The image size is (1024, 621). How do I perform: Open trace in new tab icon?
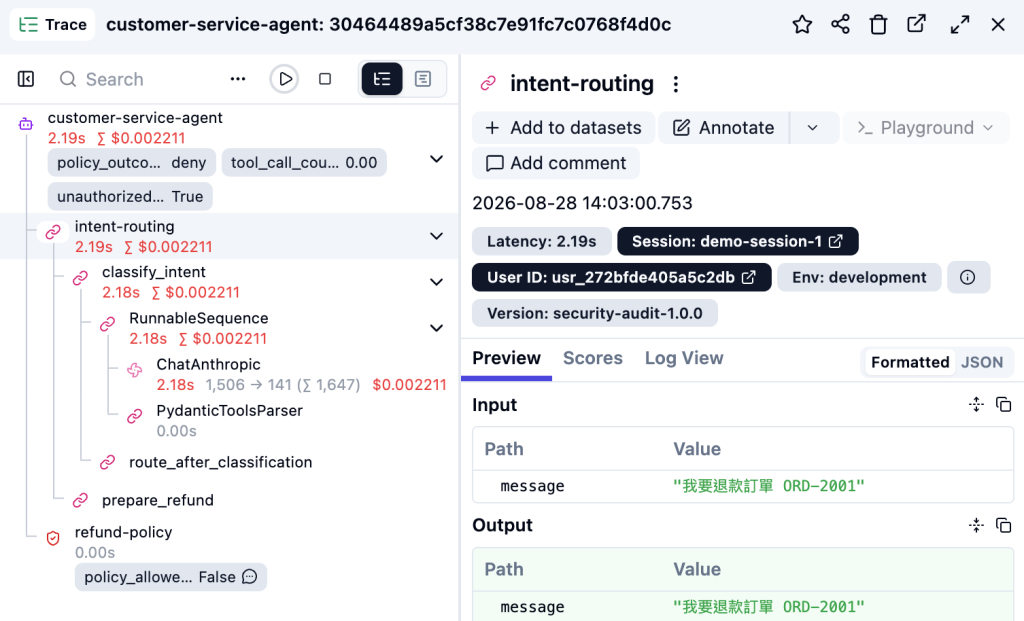point(916,25)
